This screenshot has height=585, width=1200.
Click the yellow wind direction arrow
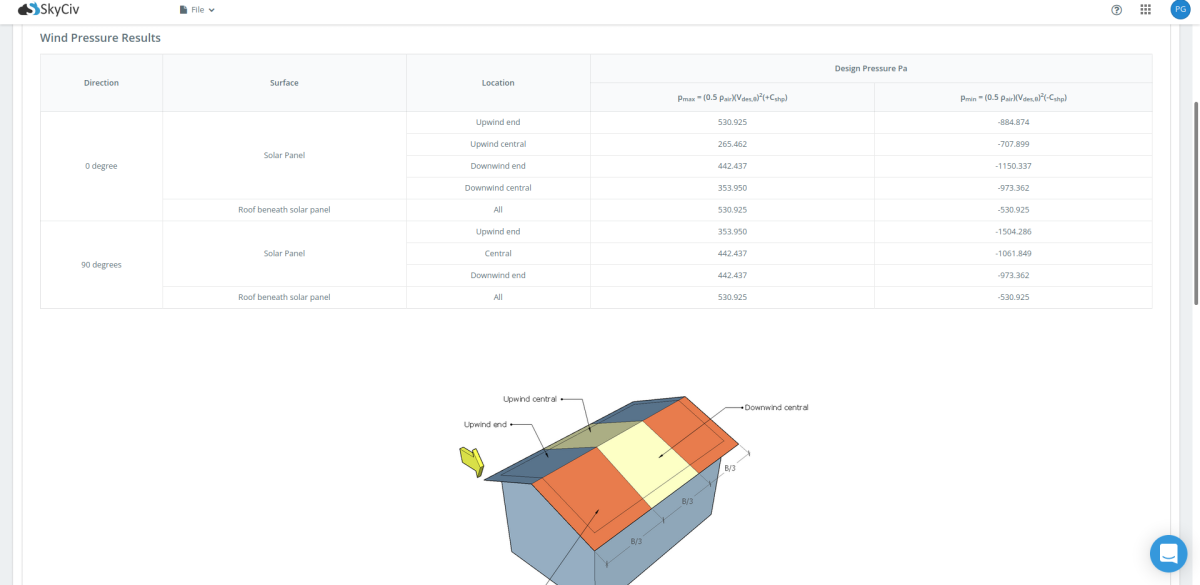pyautogui.click(x=471, y=461)
